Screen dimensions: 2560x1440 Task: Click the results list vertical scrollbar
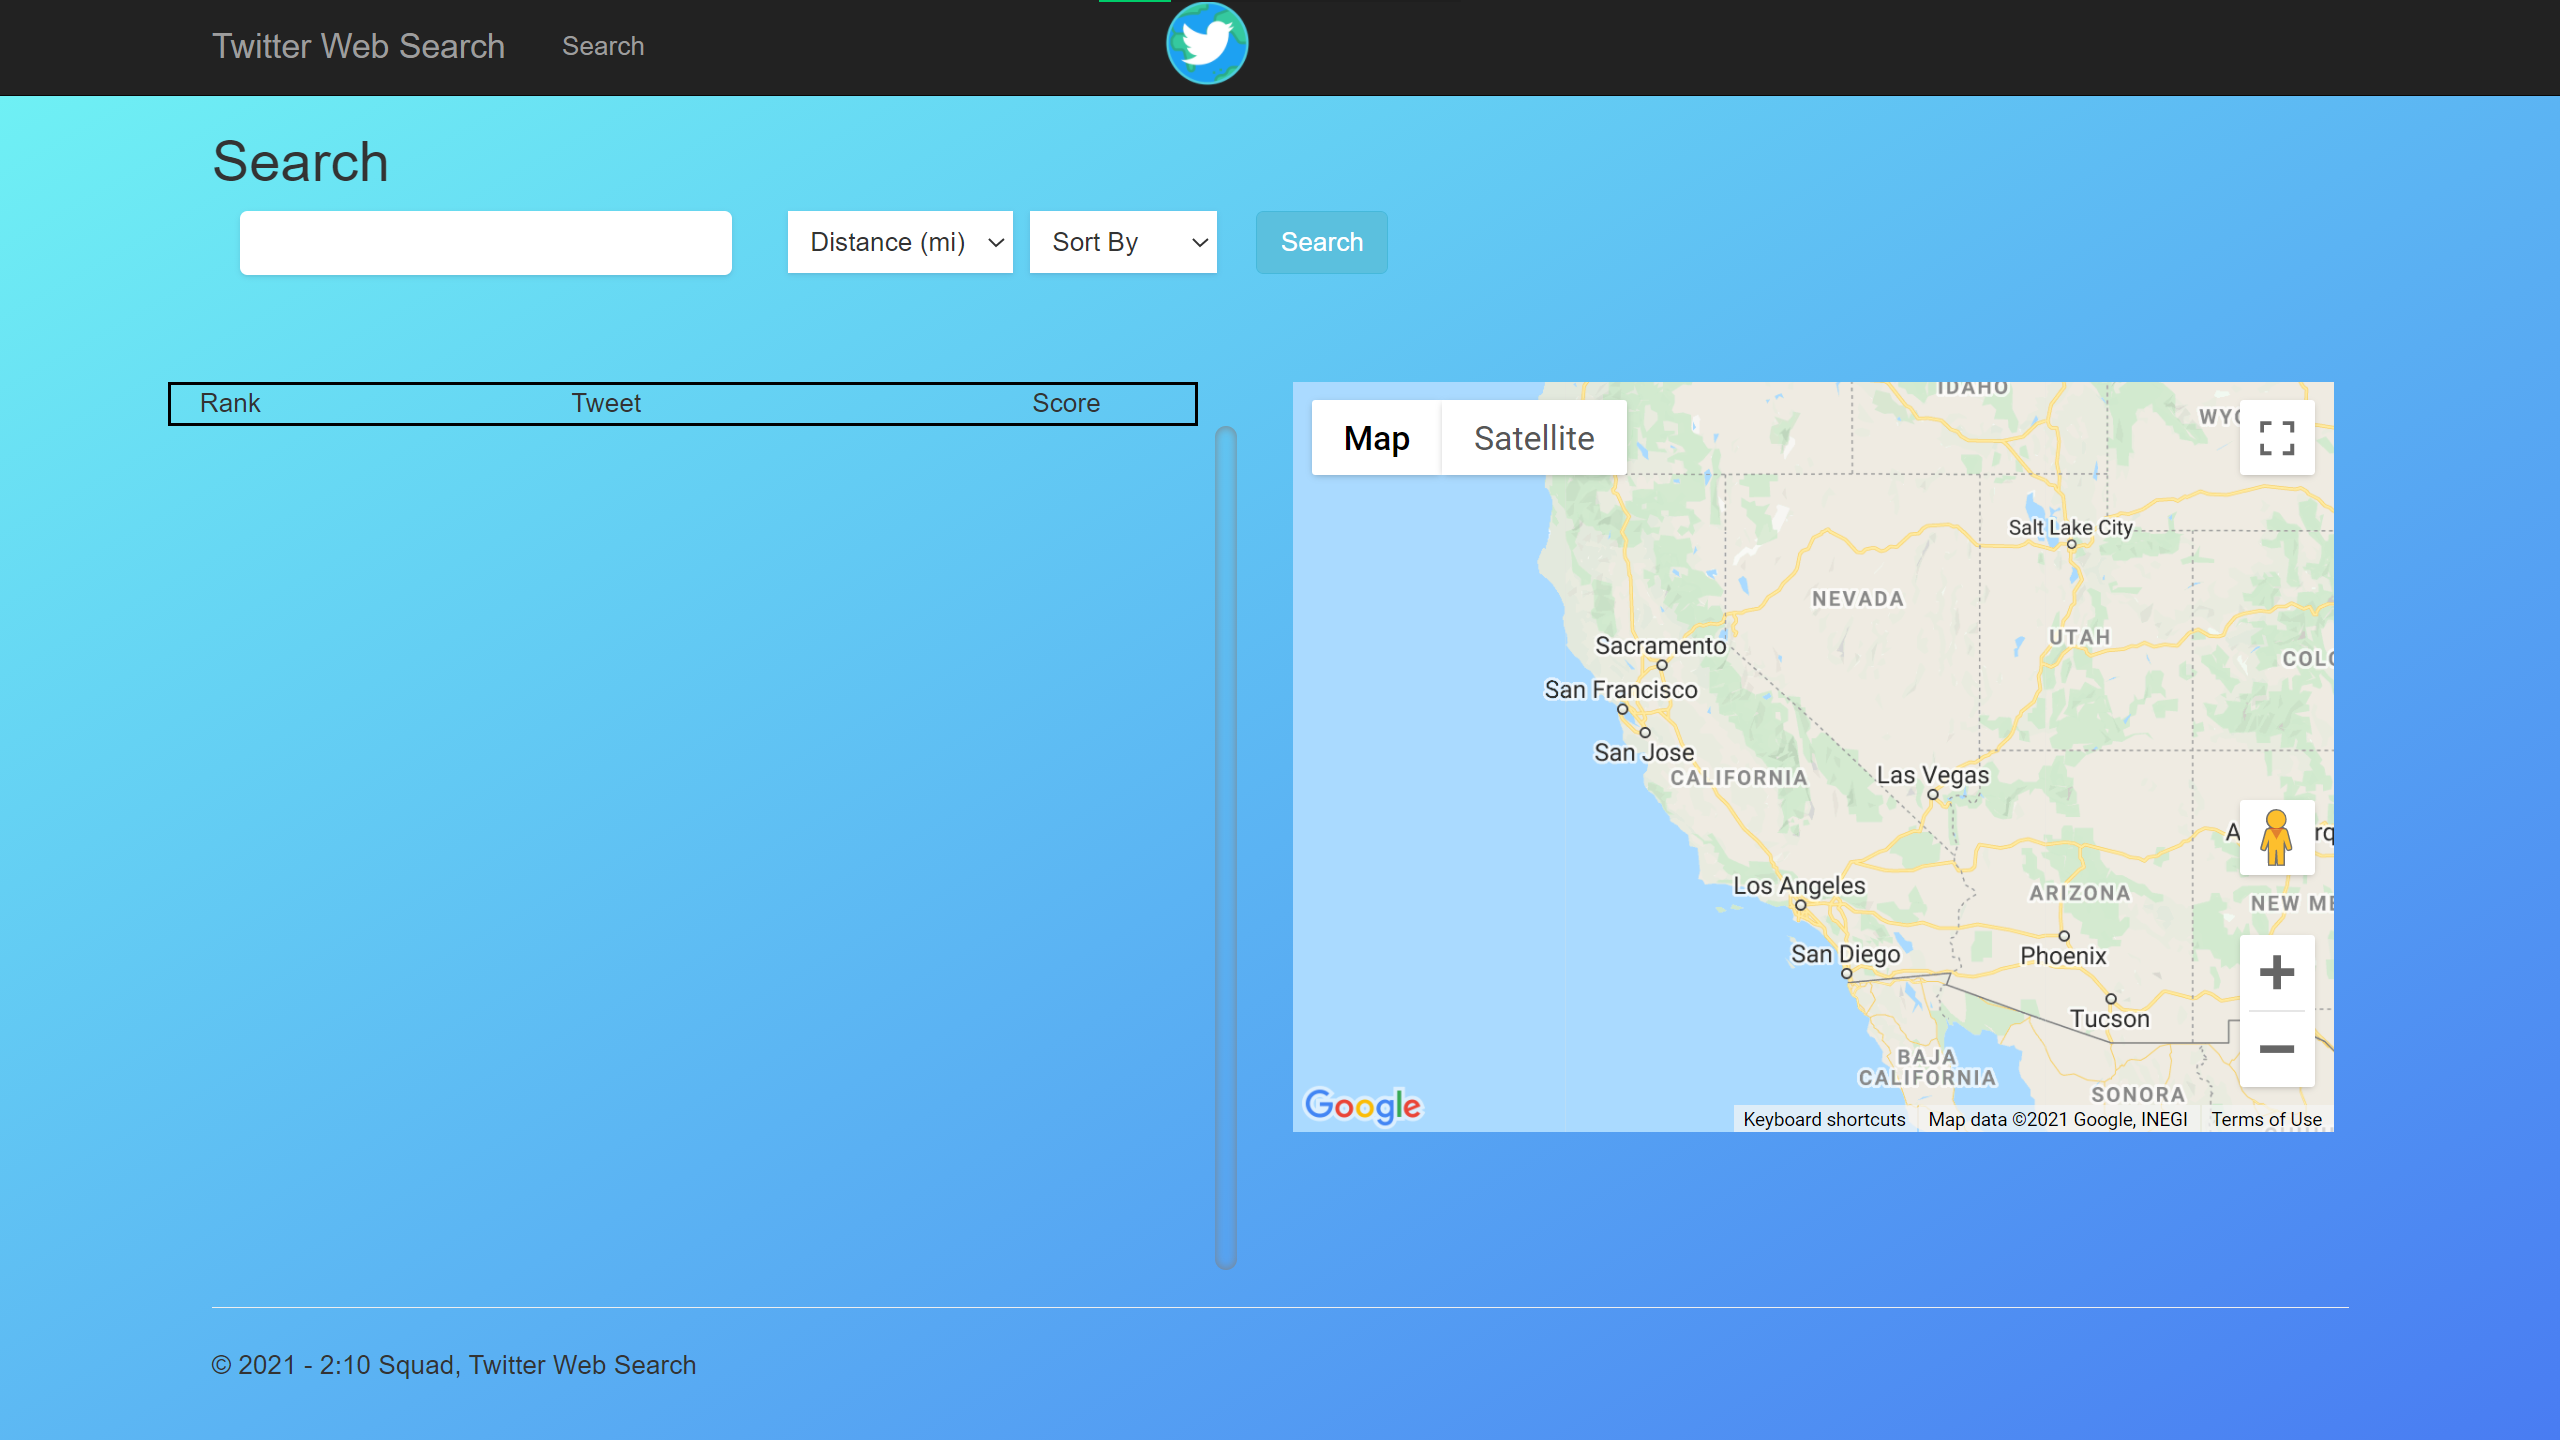pyautogui.click(x=1226, y=848)
